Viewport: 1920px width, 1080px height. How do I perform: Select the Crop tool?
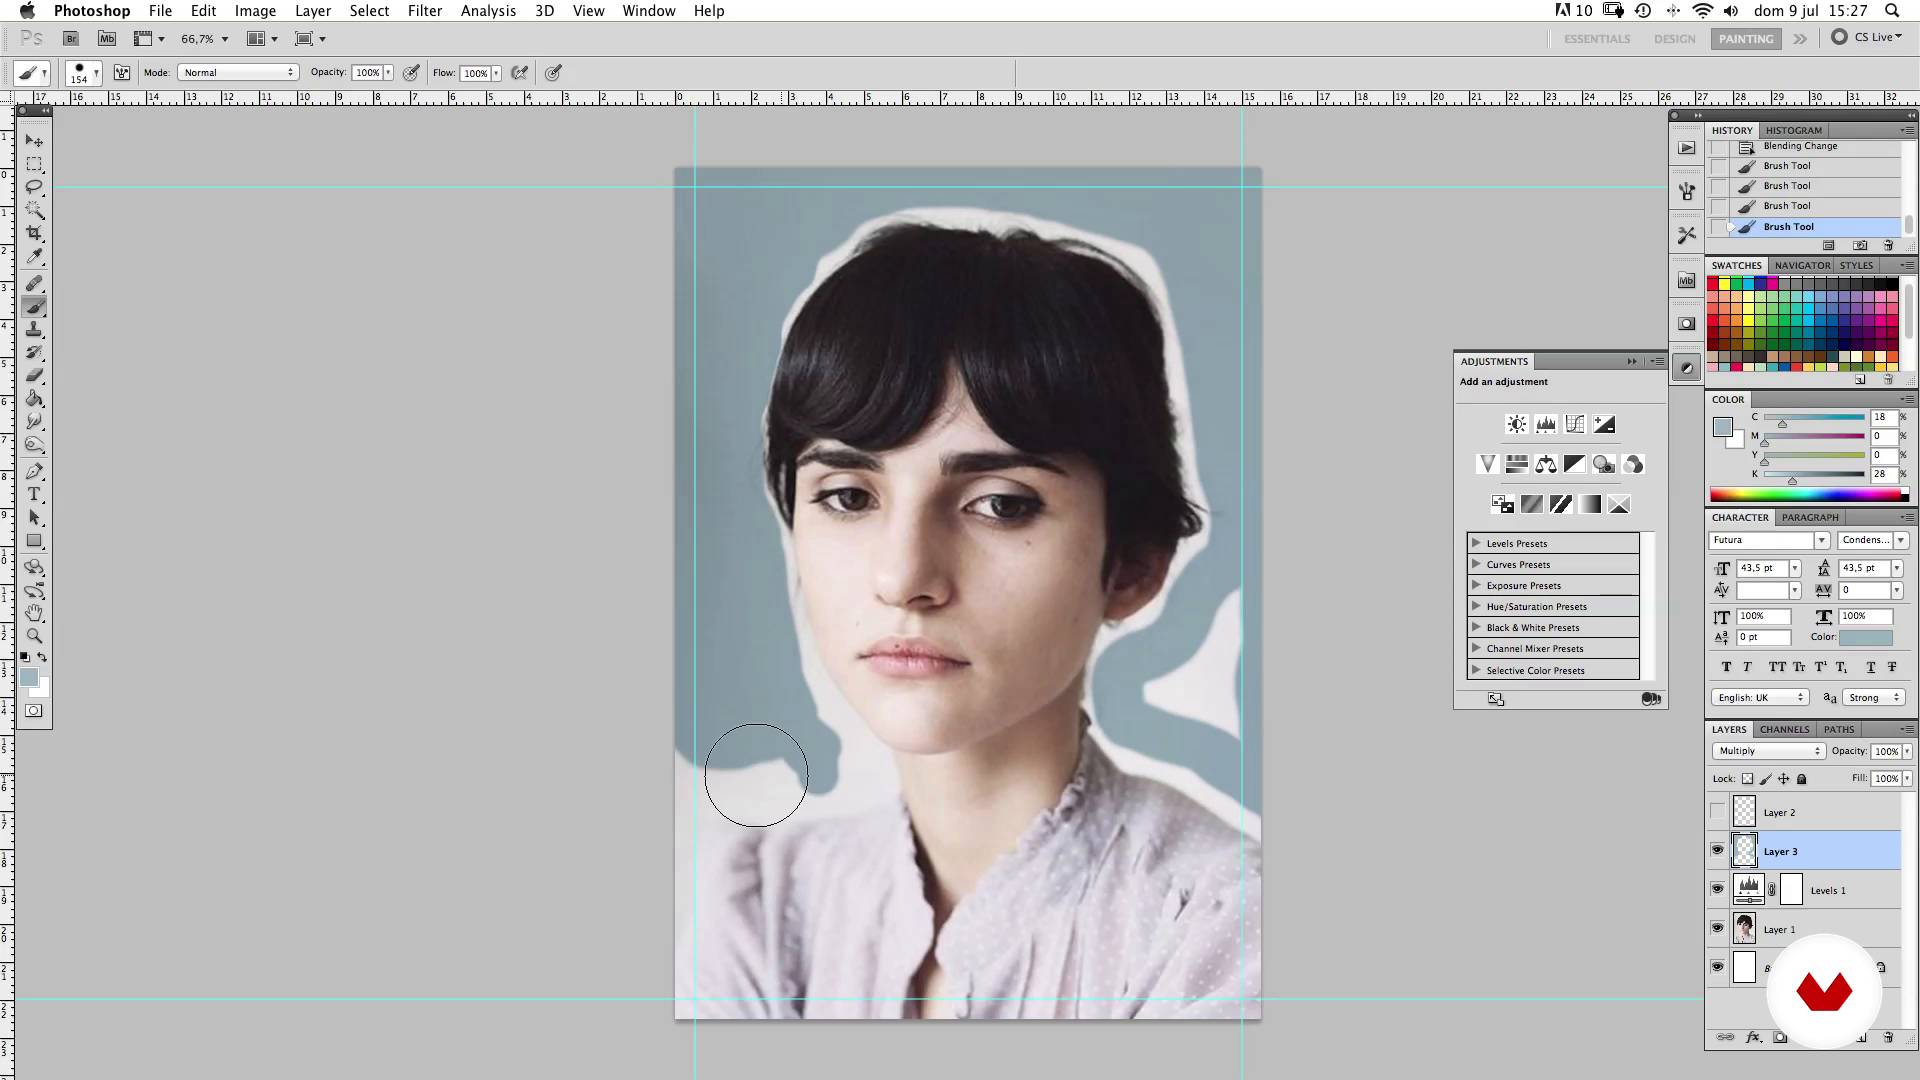pyautogui.click(x=34, y=234)
